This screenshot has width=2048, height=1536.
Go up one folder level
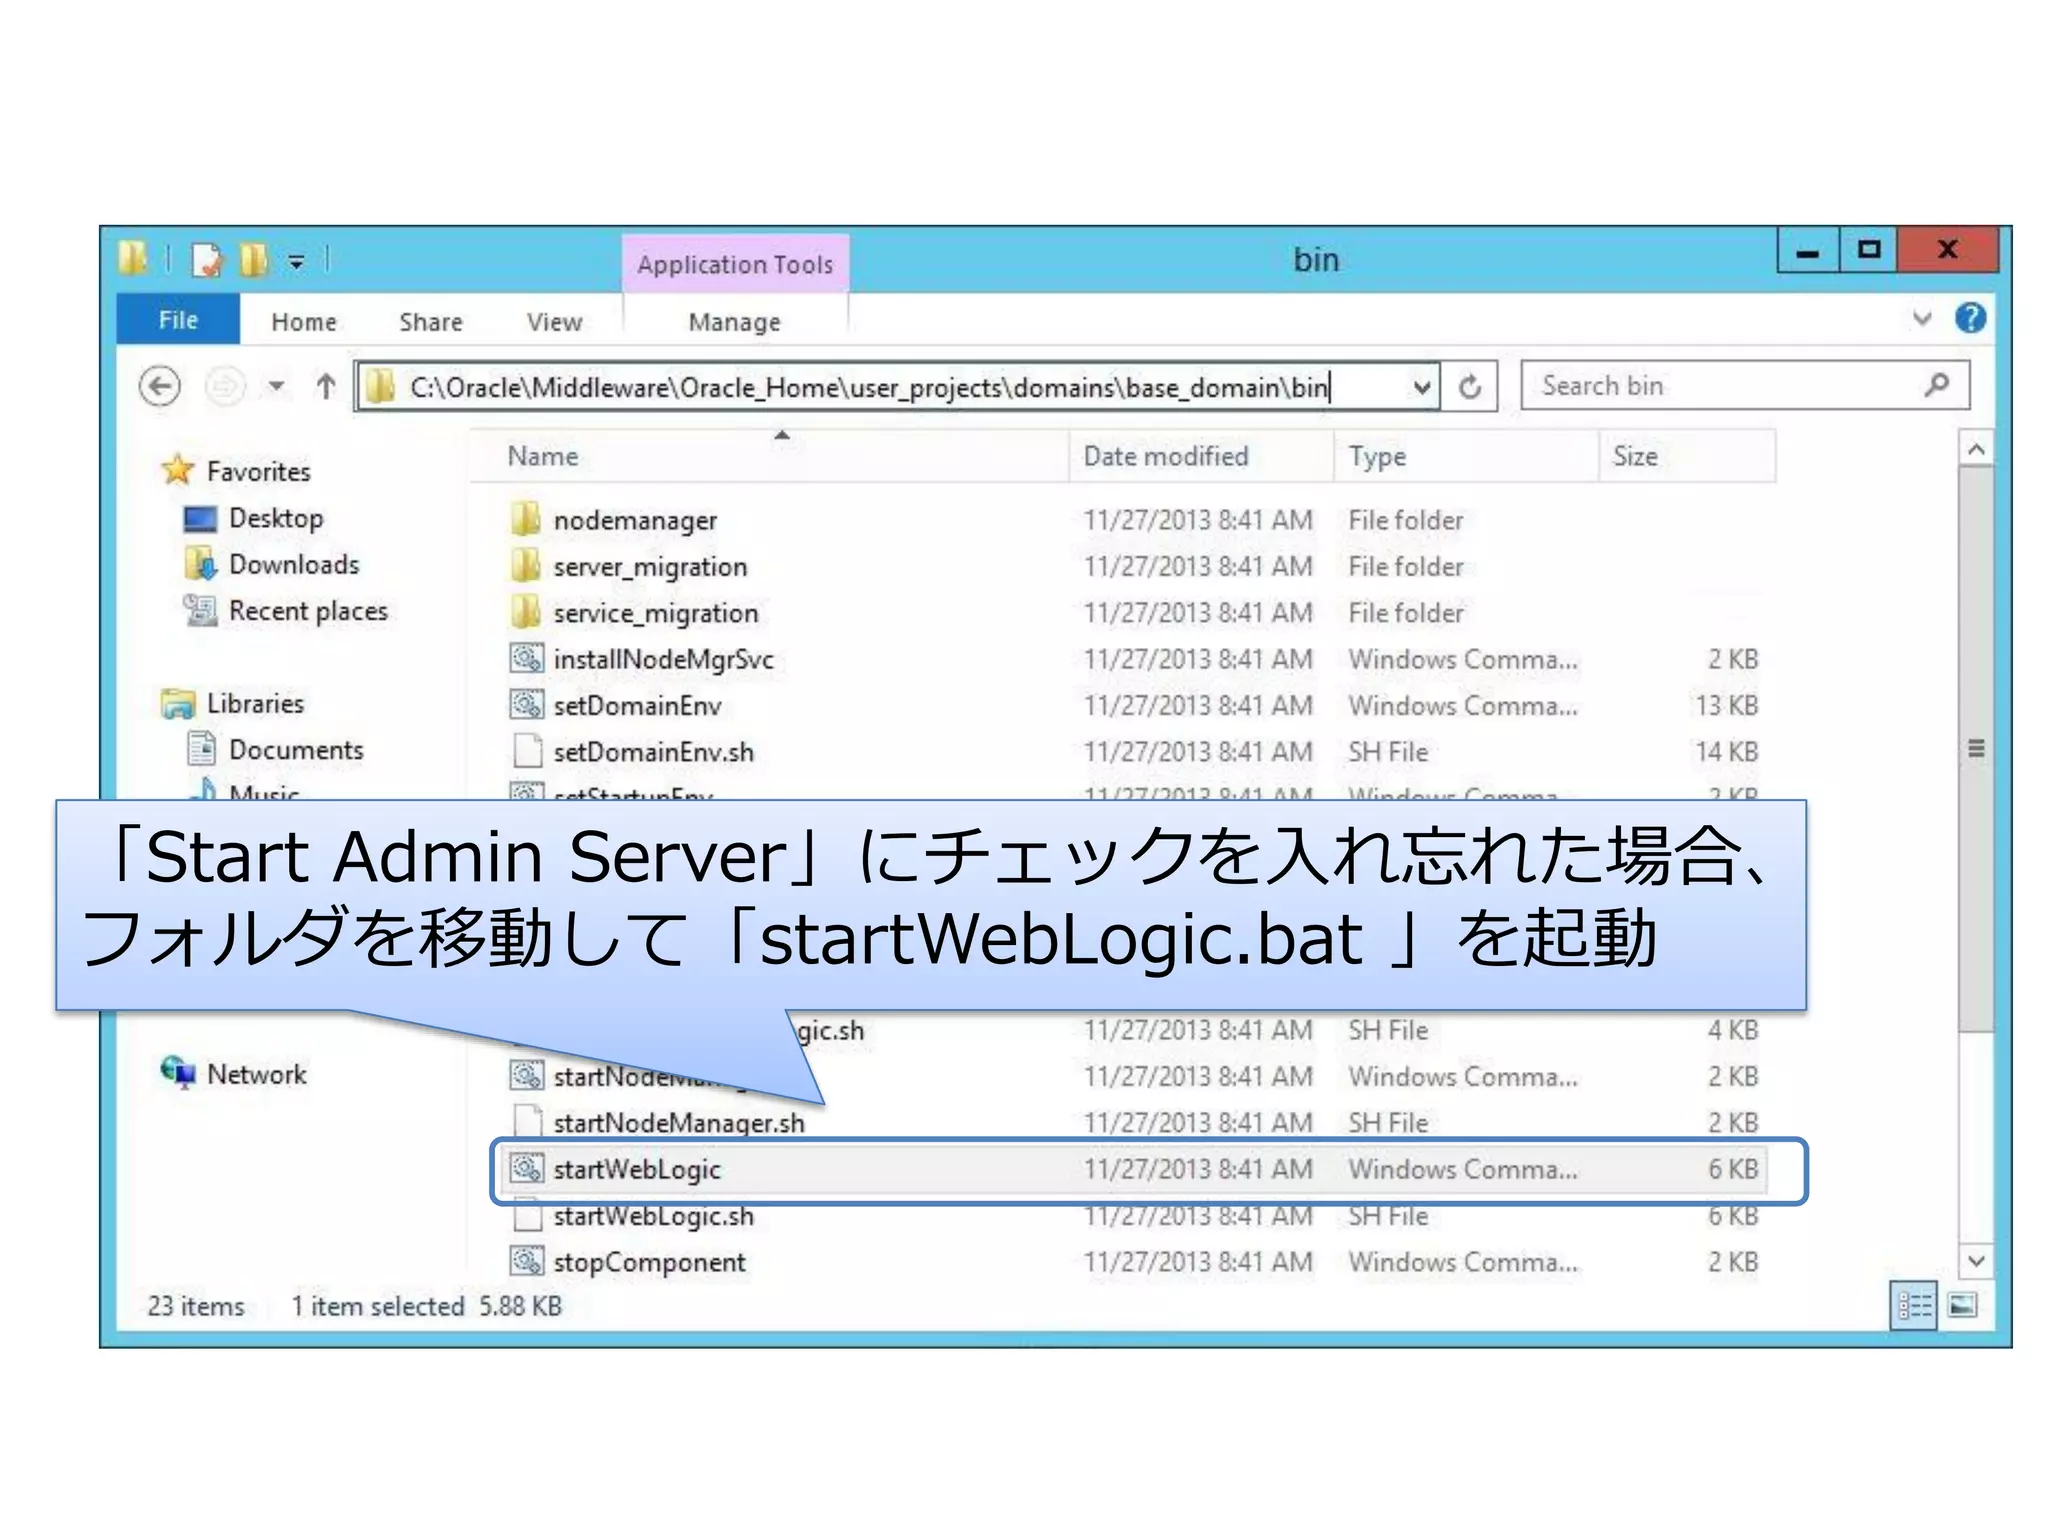click(x=325, y=386)
